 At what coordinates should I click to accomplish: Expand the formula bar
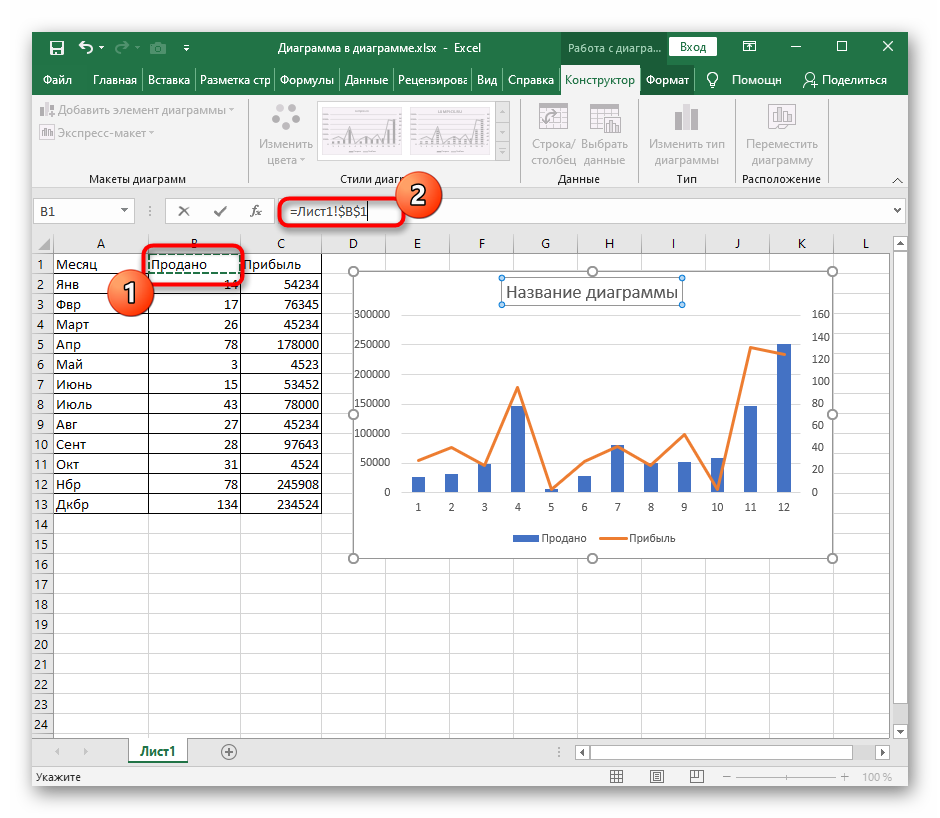(897, 211)
